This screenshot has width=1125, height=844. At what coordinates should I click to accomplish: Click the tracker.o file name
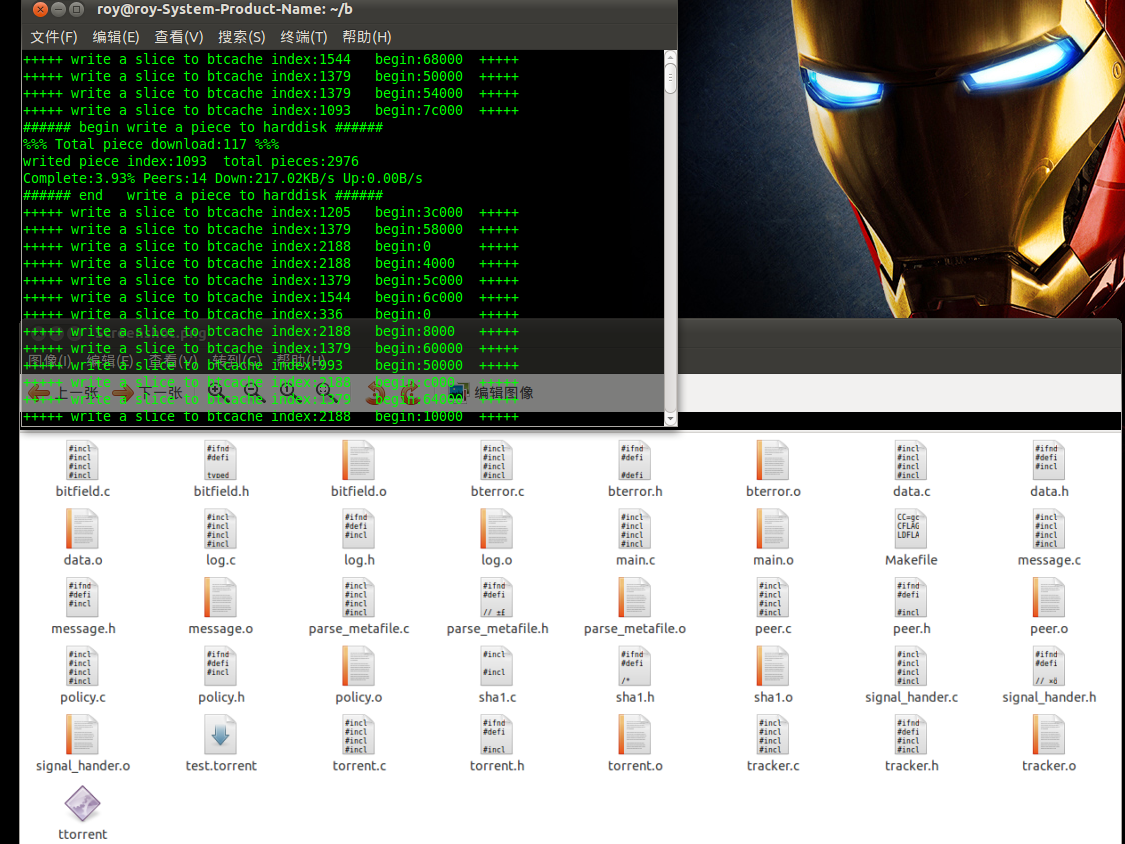click(x=1049, y=766)
